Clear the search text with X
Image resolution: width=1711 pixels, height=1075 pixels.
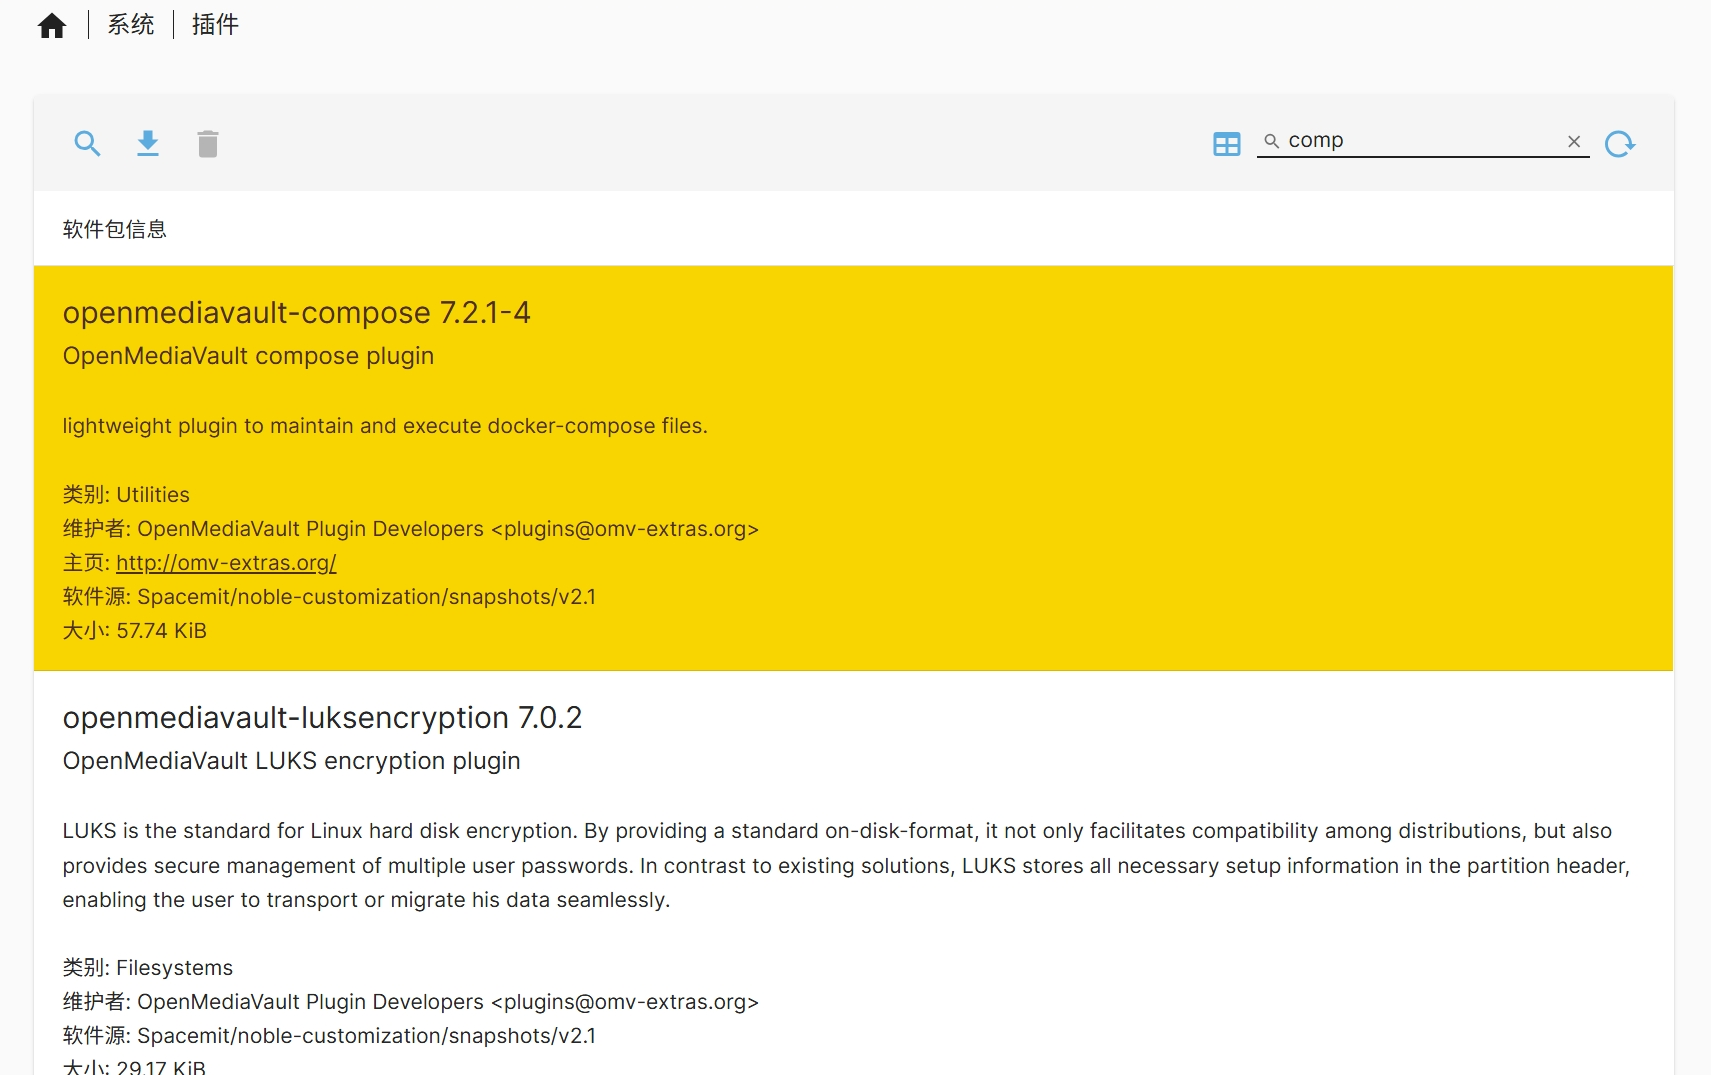click(x=1574, y=142)
